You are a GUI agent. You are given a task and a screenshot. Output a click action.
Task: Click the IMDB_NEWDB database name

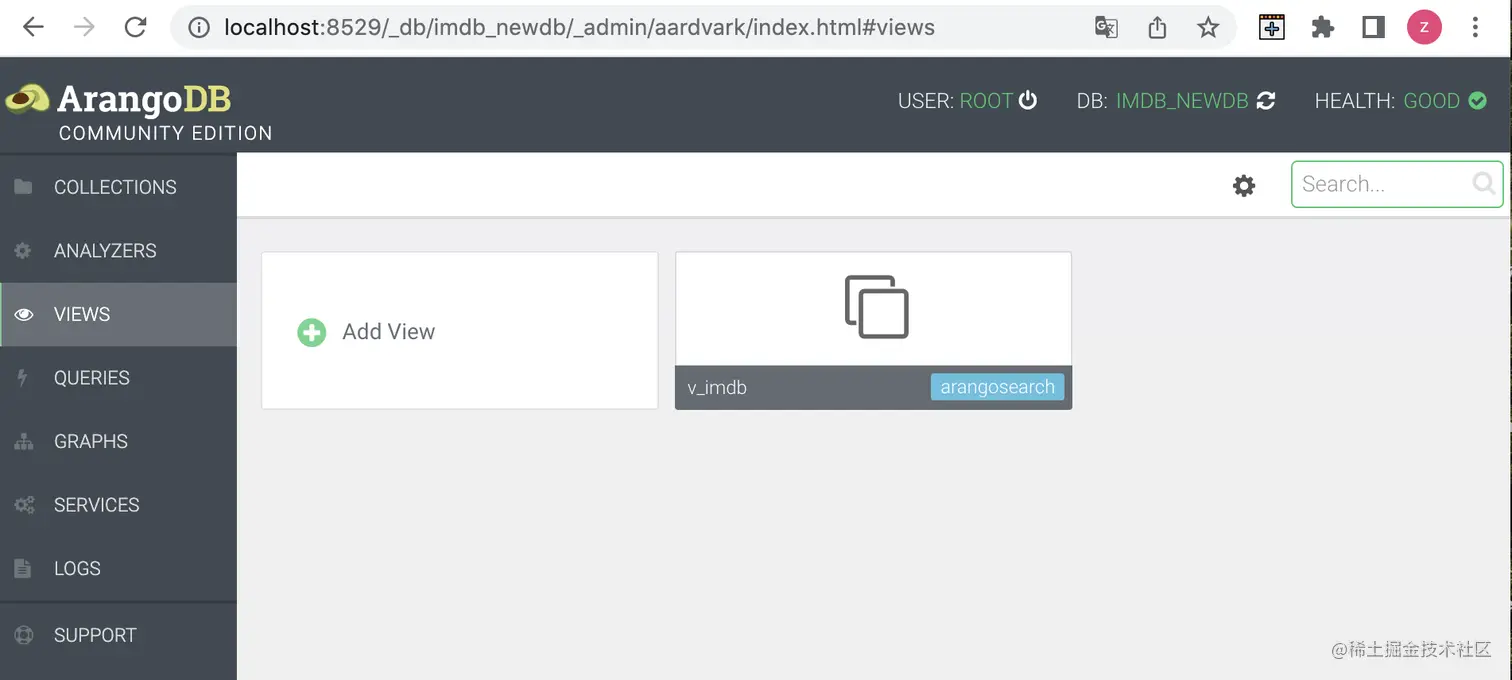(x=1182, y=101)
